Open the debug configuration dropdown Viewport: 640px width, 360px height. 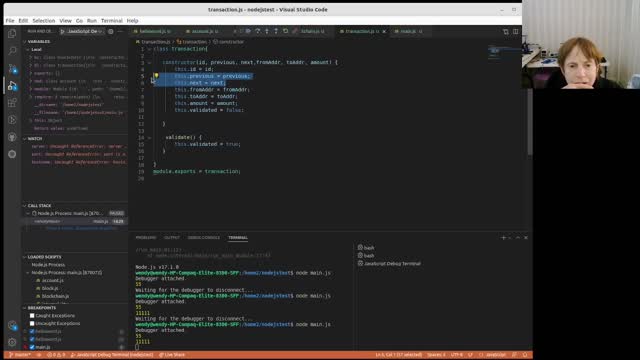(x=84, y=31)
